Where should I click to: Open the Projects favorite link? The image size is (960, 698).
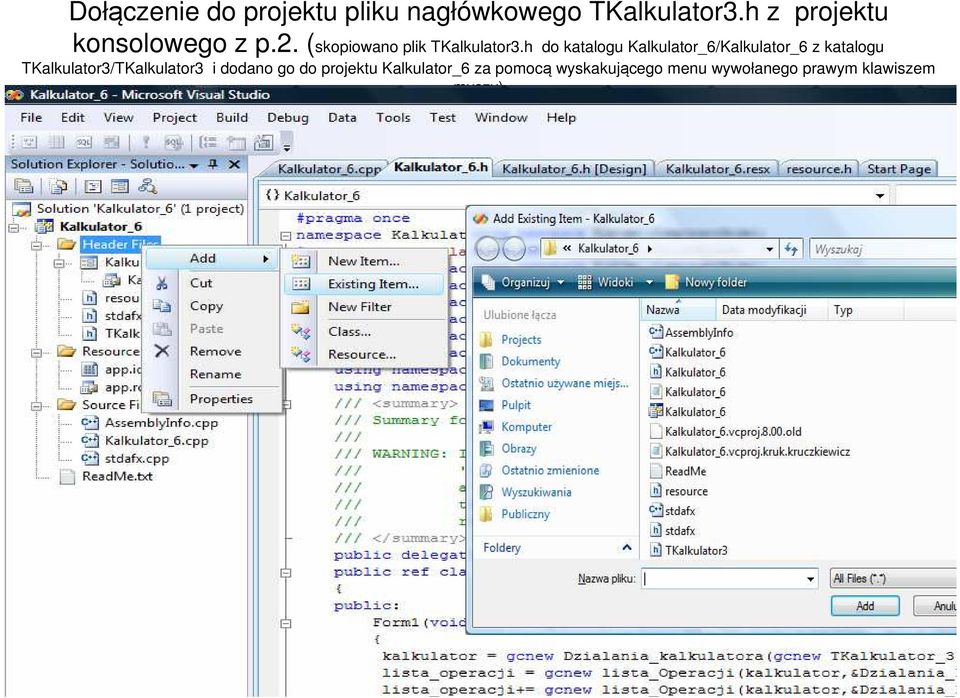click(x=521, y=340)
